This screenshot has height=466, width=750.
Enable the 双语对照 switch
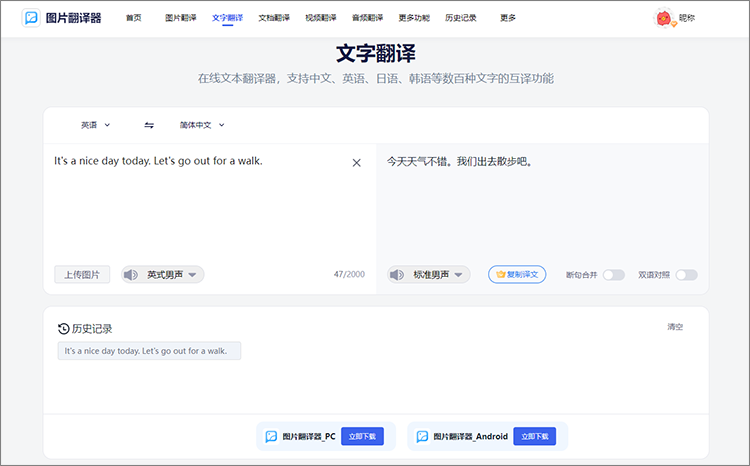click(x=686, y=275)
